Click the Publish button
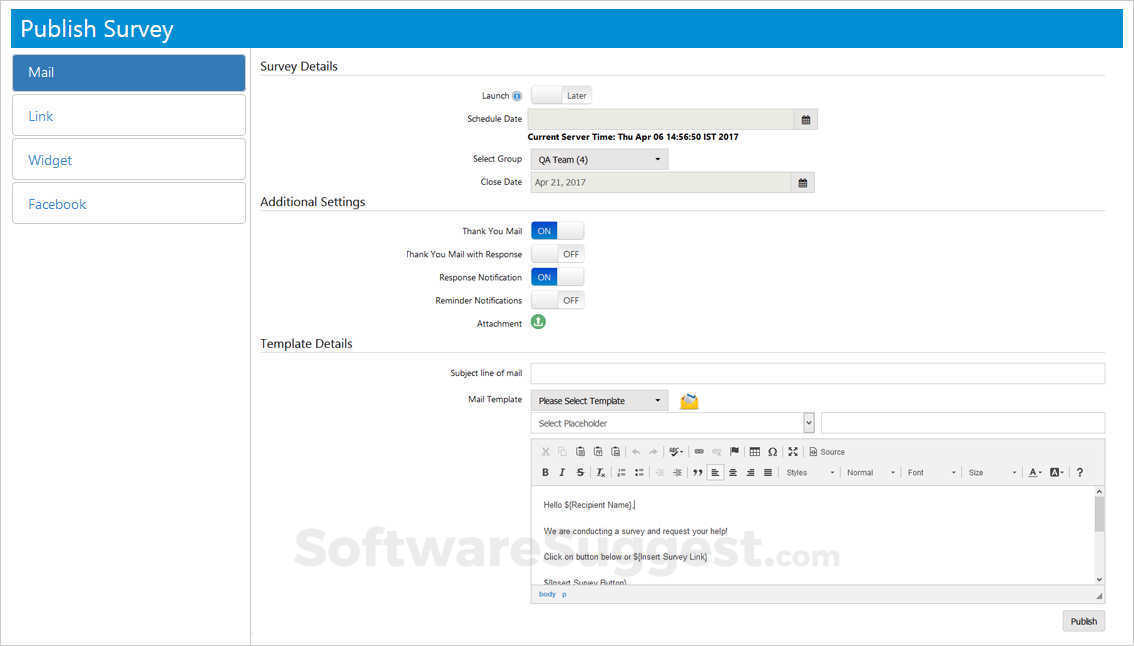The width and height of the screenshot is (1134, 646). point(1083,621)
